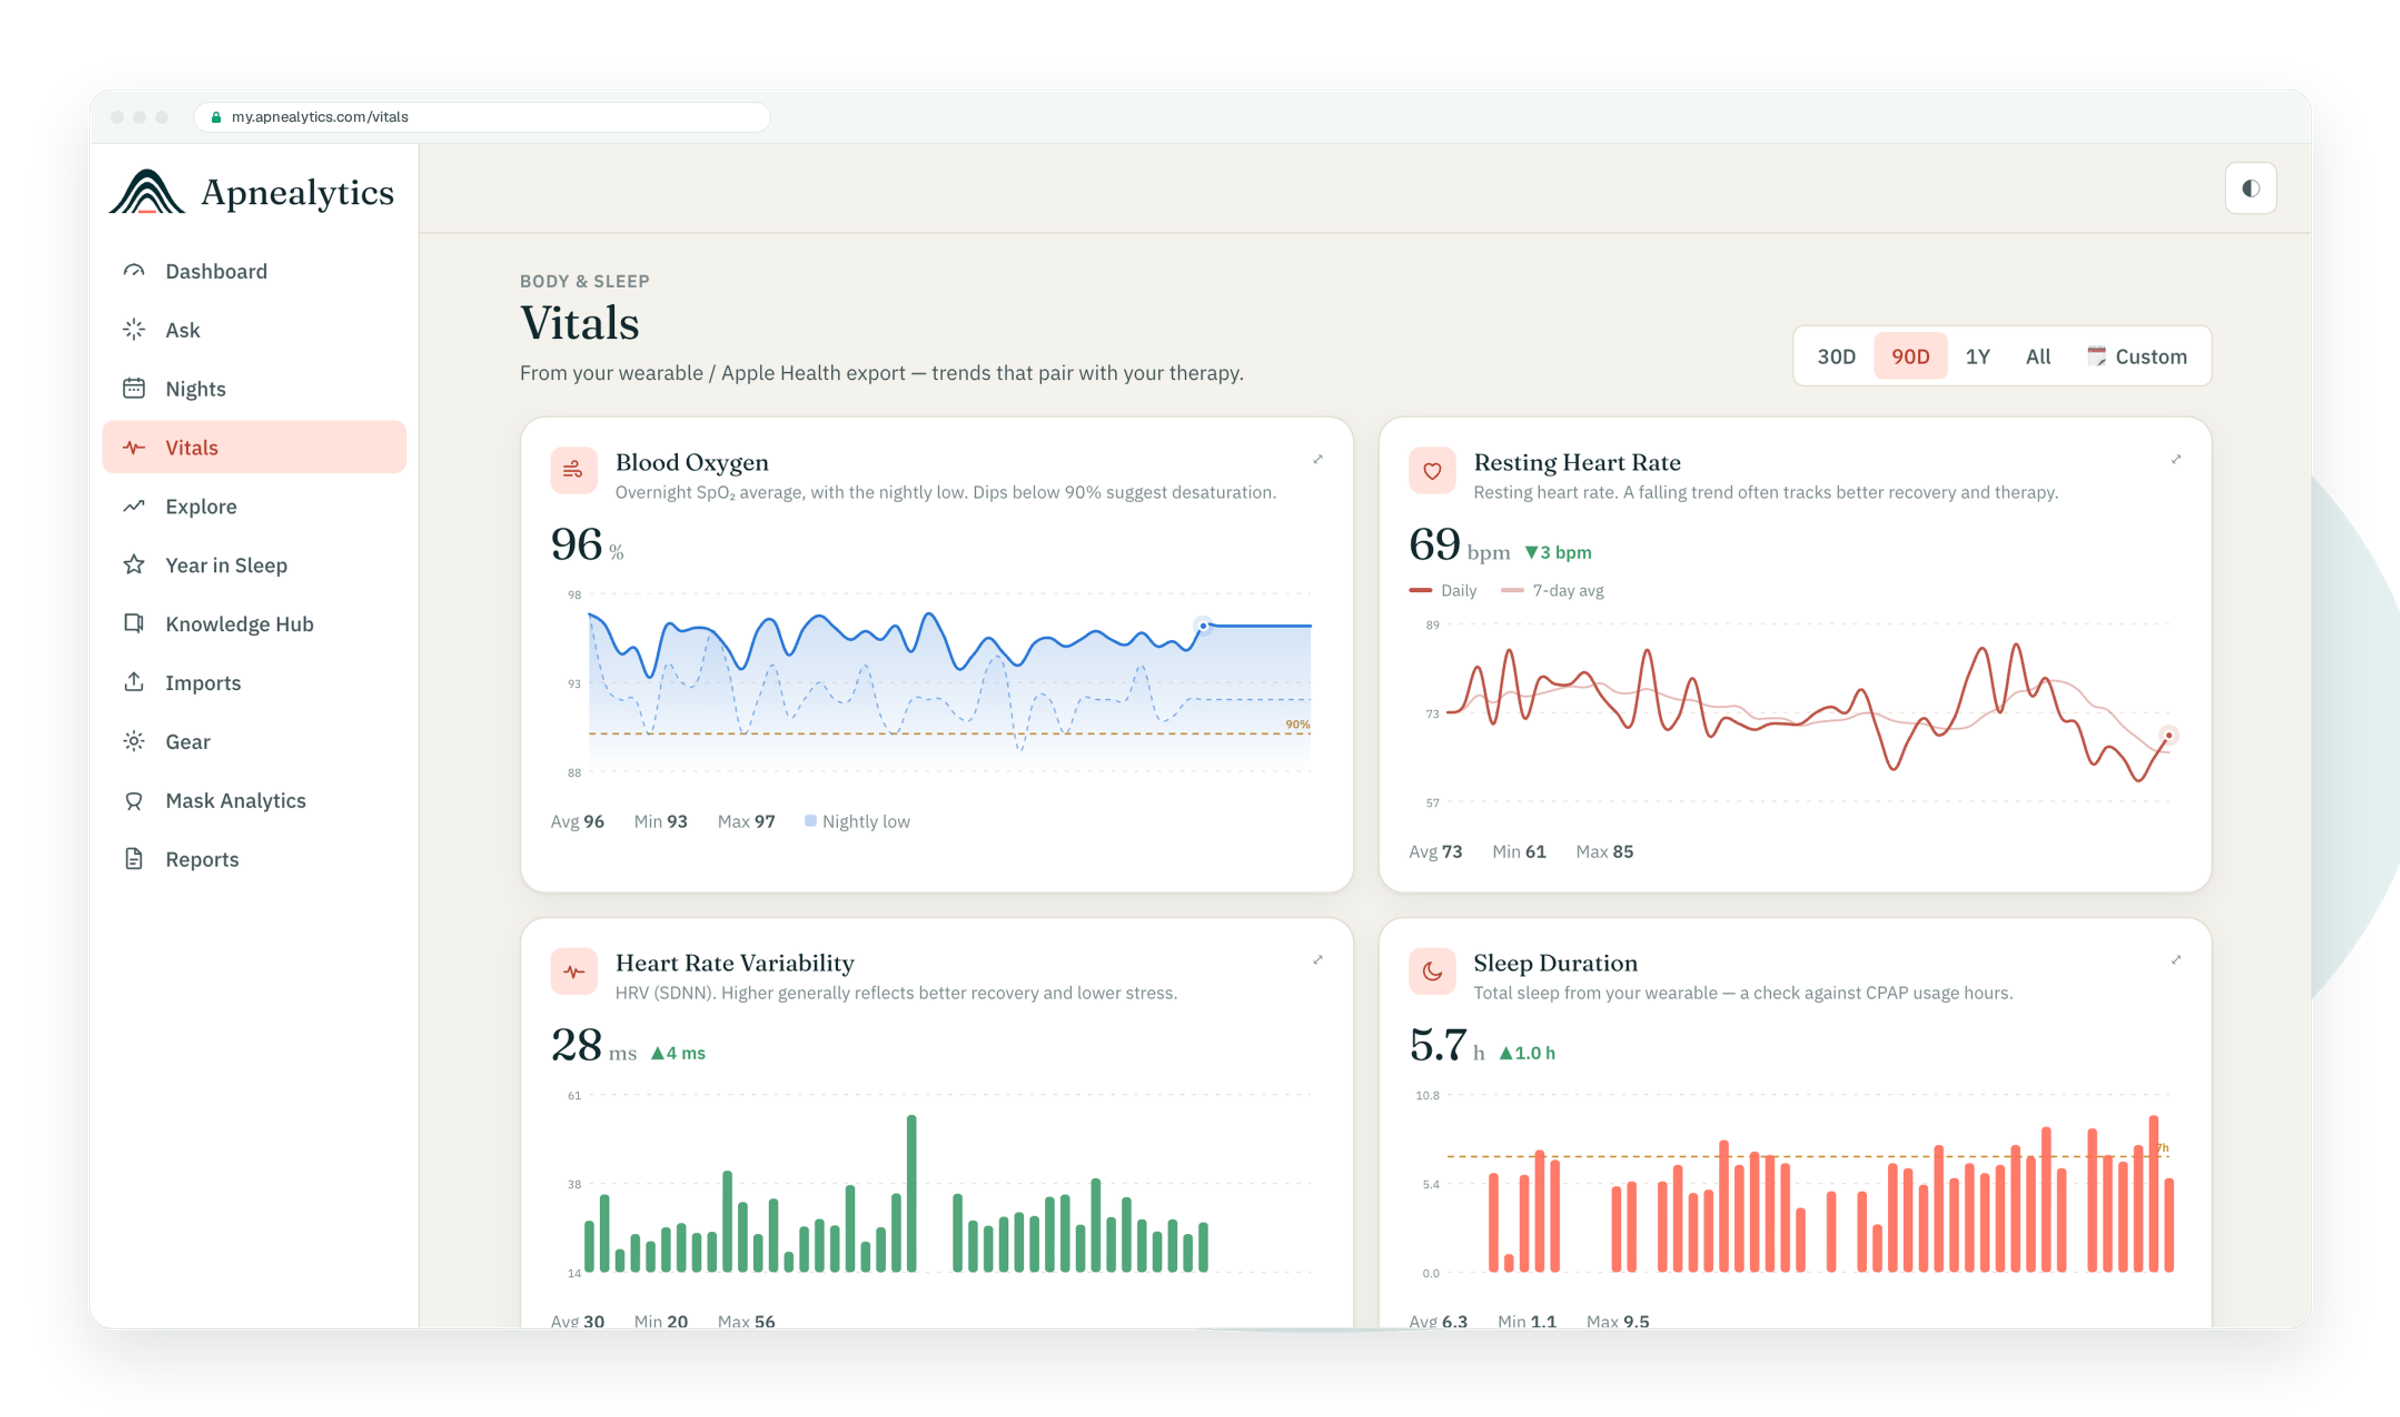
Task: Click the latest Blood Oxygen data point marker
Action: 1204,626
